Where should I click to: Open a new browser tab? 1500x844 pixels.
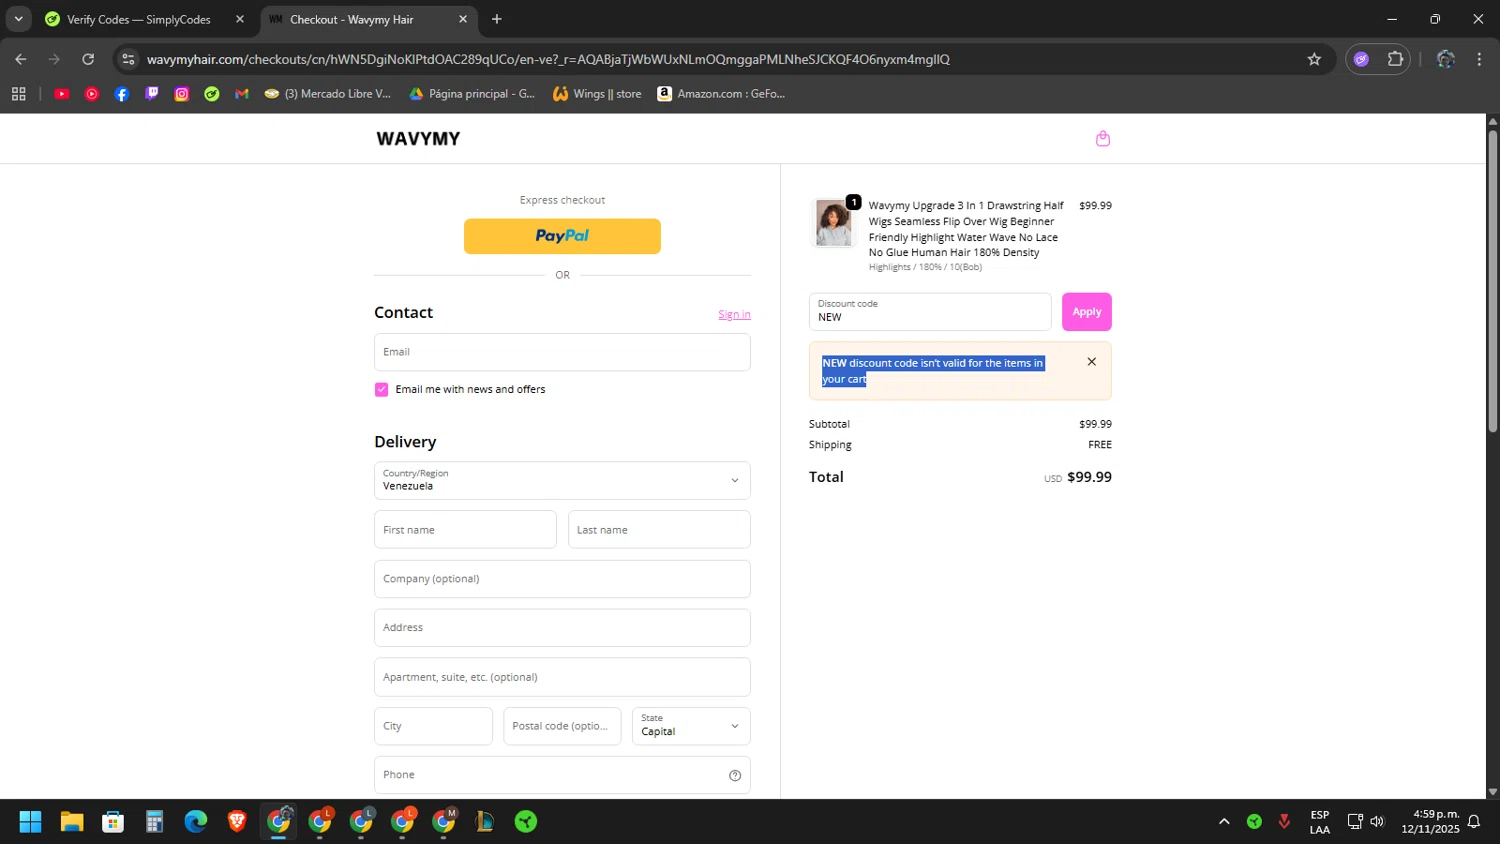pos(497,19)
